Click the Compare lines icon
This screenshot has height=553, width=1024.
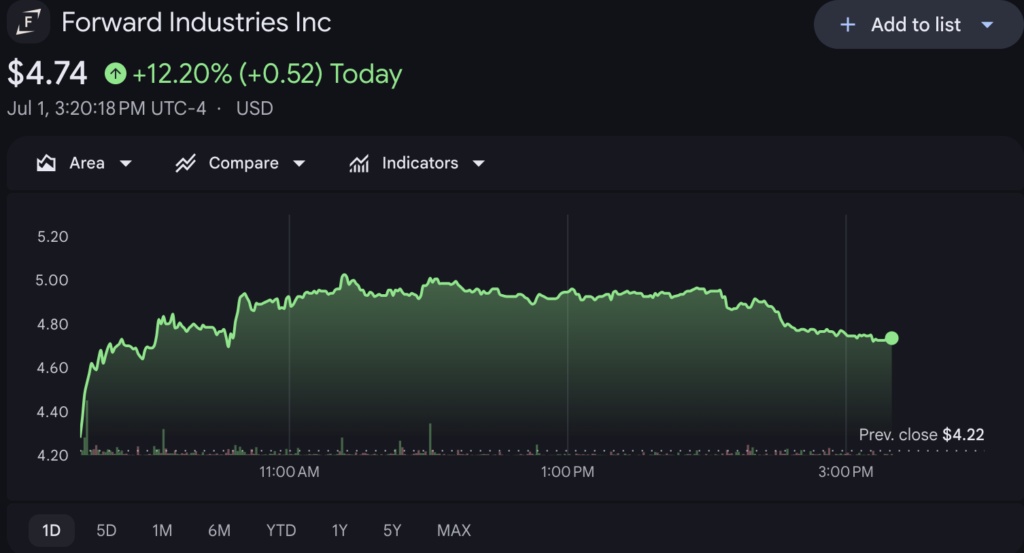tap(185, 163)
